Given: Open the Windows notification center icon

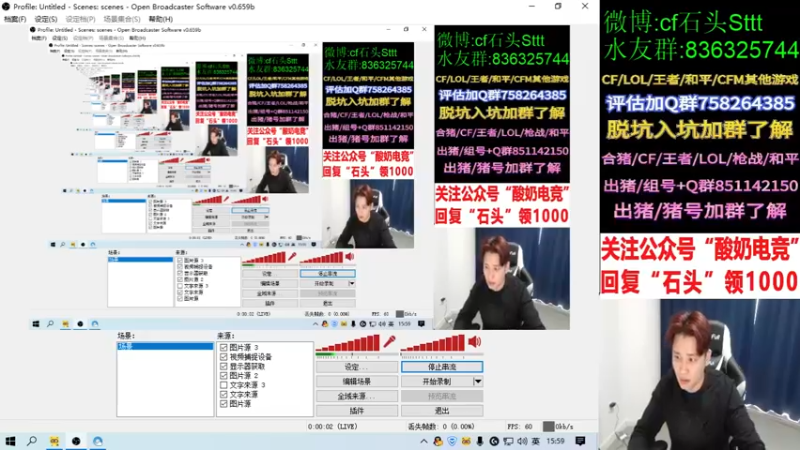Looking at the screenshot, I should point(580,441).
